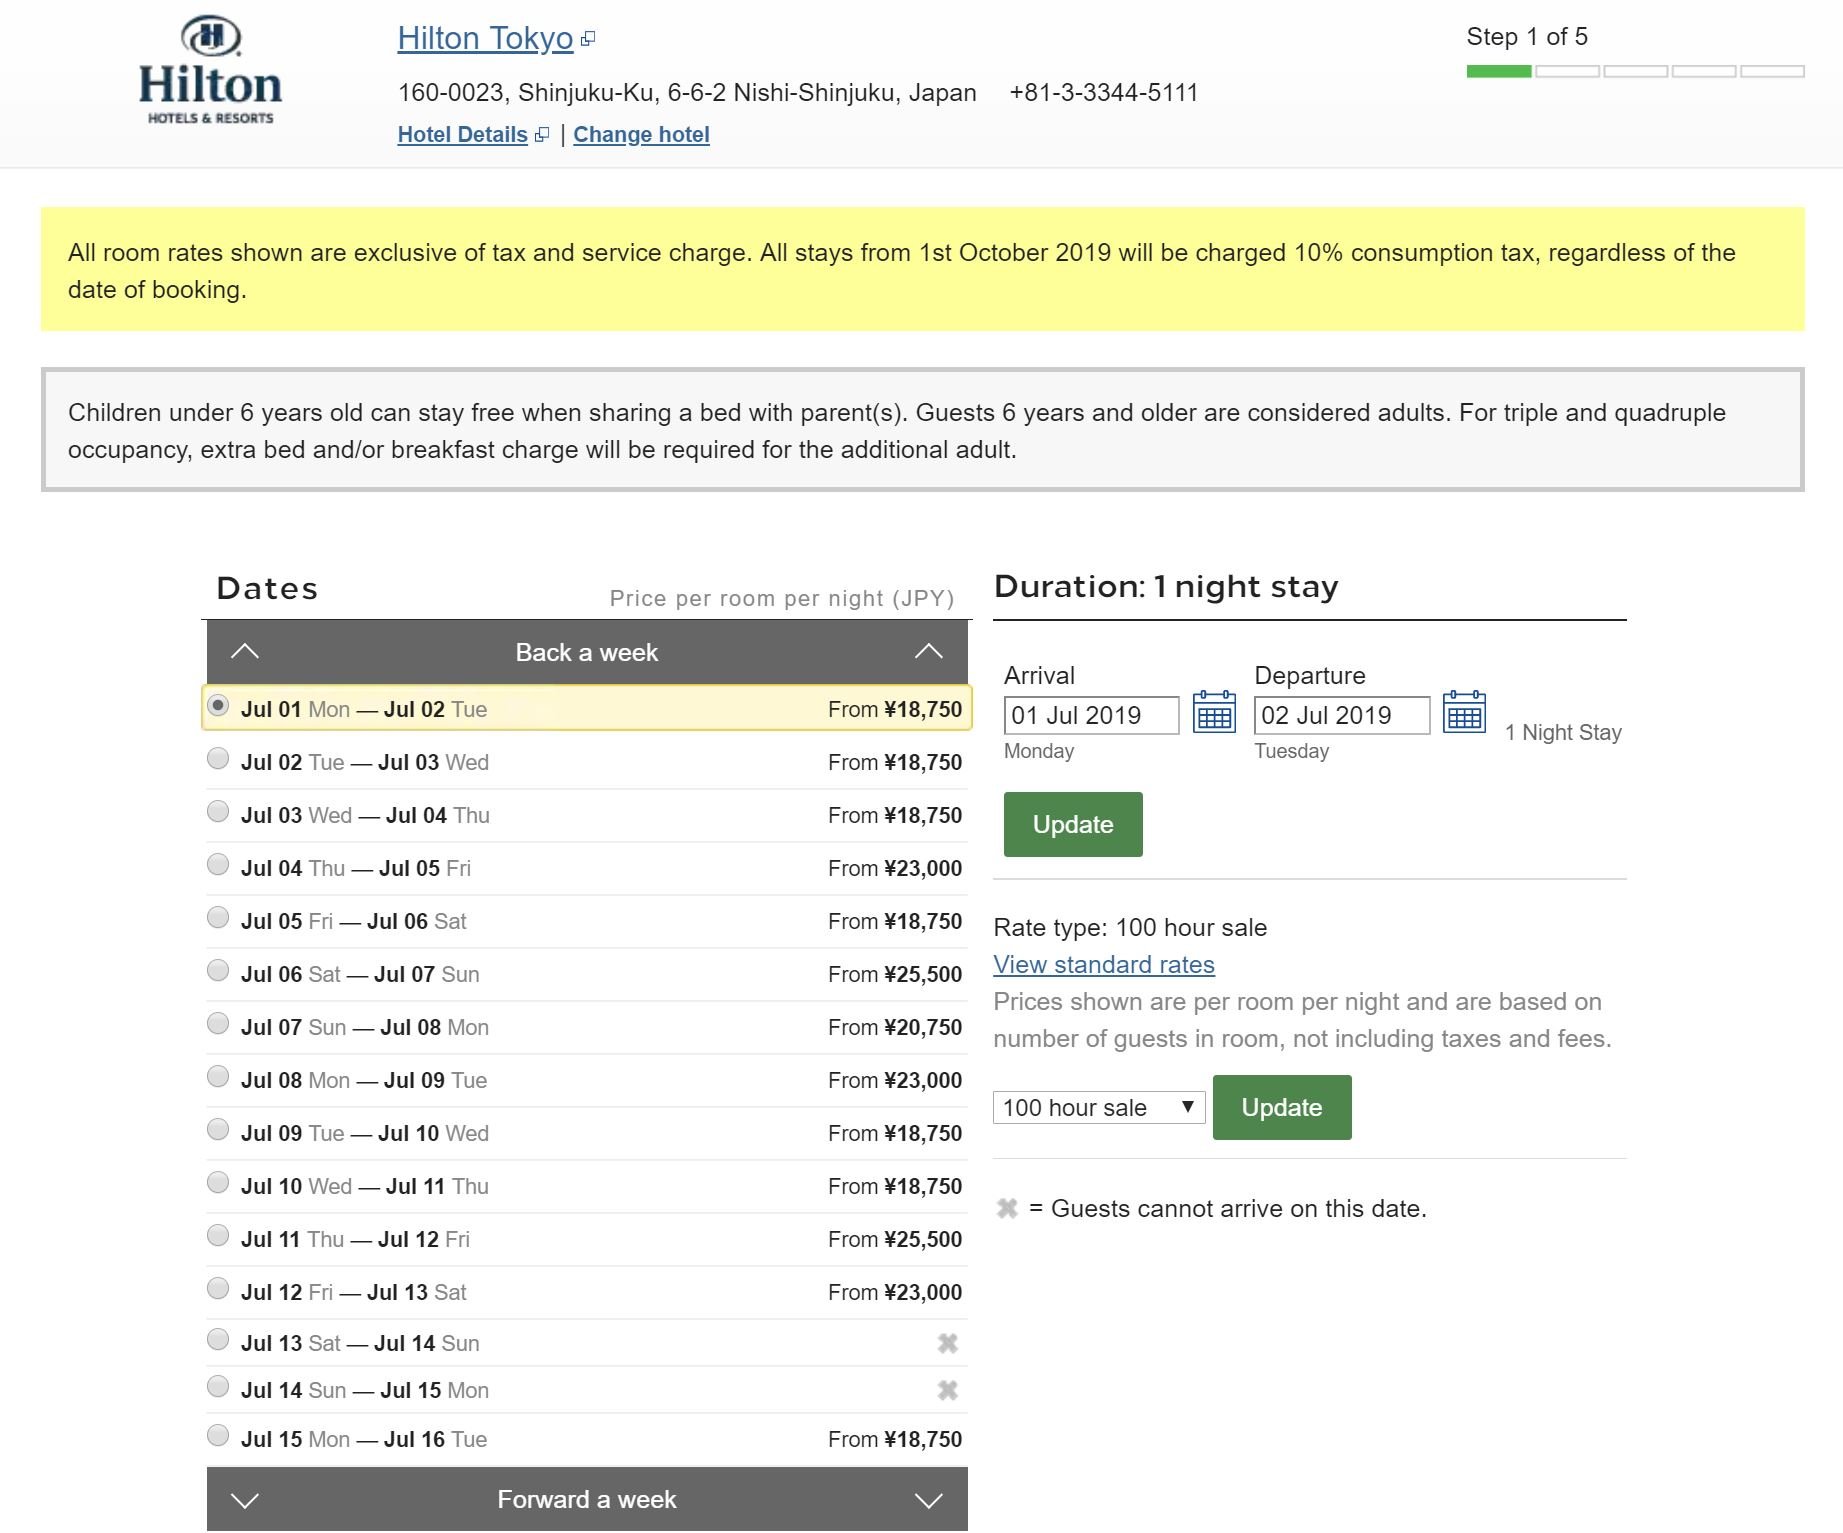Select the Jul 11 Thu — Jul 12 Fri radio button

[218, 1235]
